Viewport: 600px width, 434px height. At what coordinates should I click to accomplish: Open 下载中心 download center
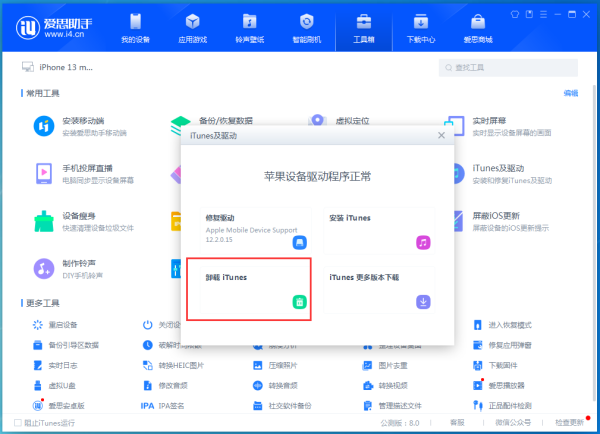420,25
